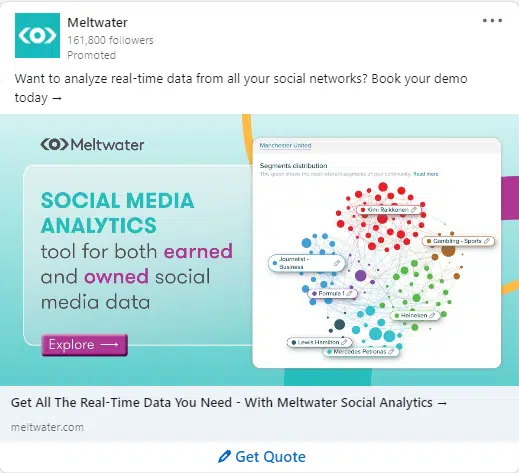Viewport: 519px width, 473px height.
Task: Click edit pencil on Gambling - Sports label
Action: click(487, 241)
